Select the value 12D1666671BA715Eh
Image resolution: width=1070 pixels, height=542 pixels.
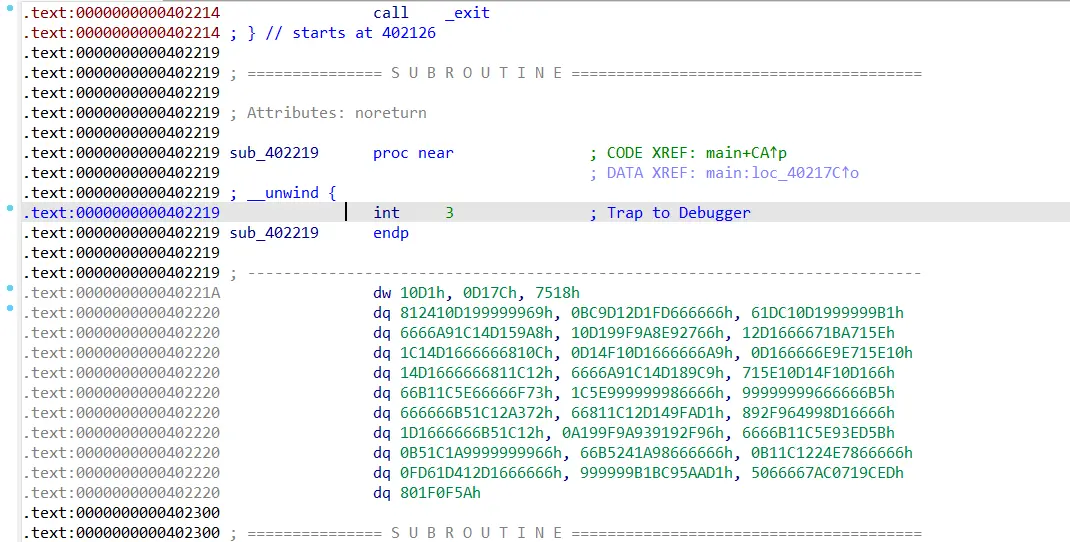[x=818, y=332]
